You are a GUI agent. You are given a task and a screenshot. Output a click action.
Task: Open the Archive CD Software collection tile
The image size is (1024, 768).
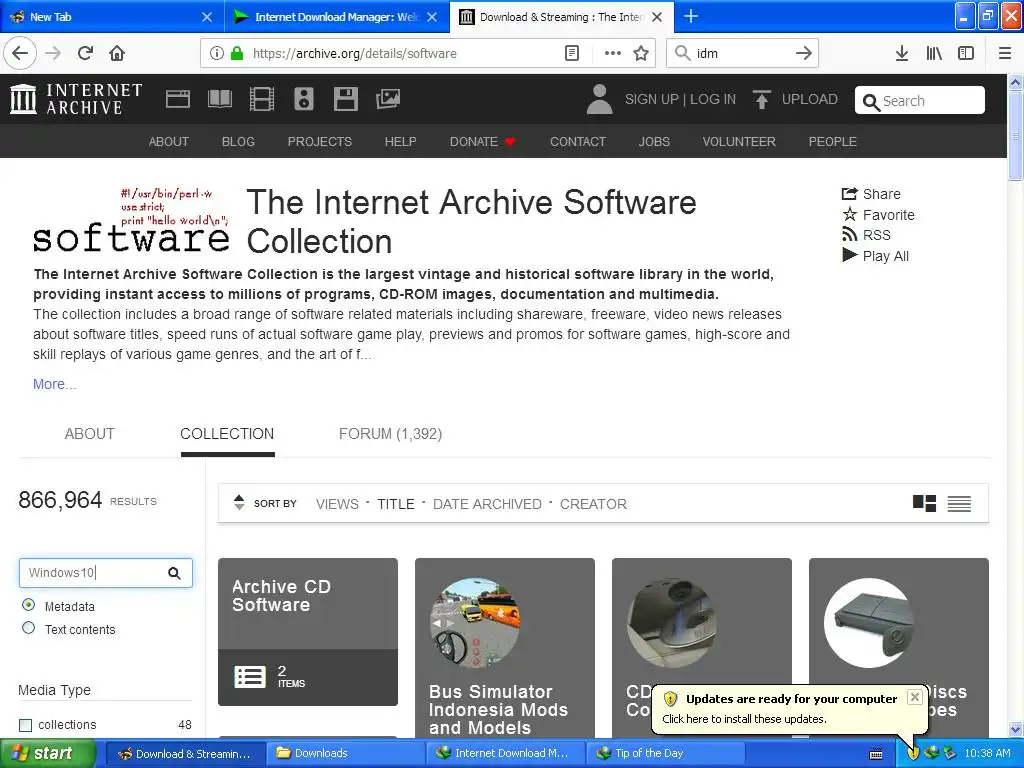click(308, 632)
